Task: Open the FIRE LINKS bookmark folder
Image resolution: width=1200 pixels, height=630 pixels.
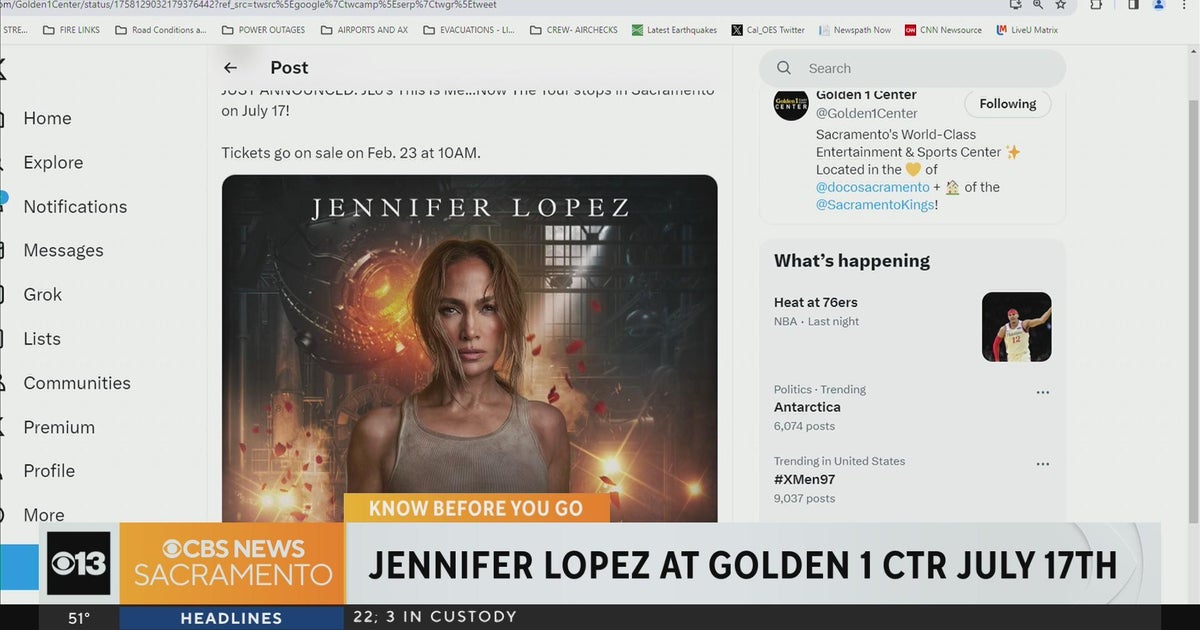Action: pos(71,30)
